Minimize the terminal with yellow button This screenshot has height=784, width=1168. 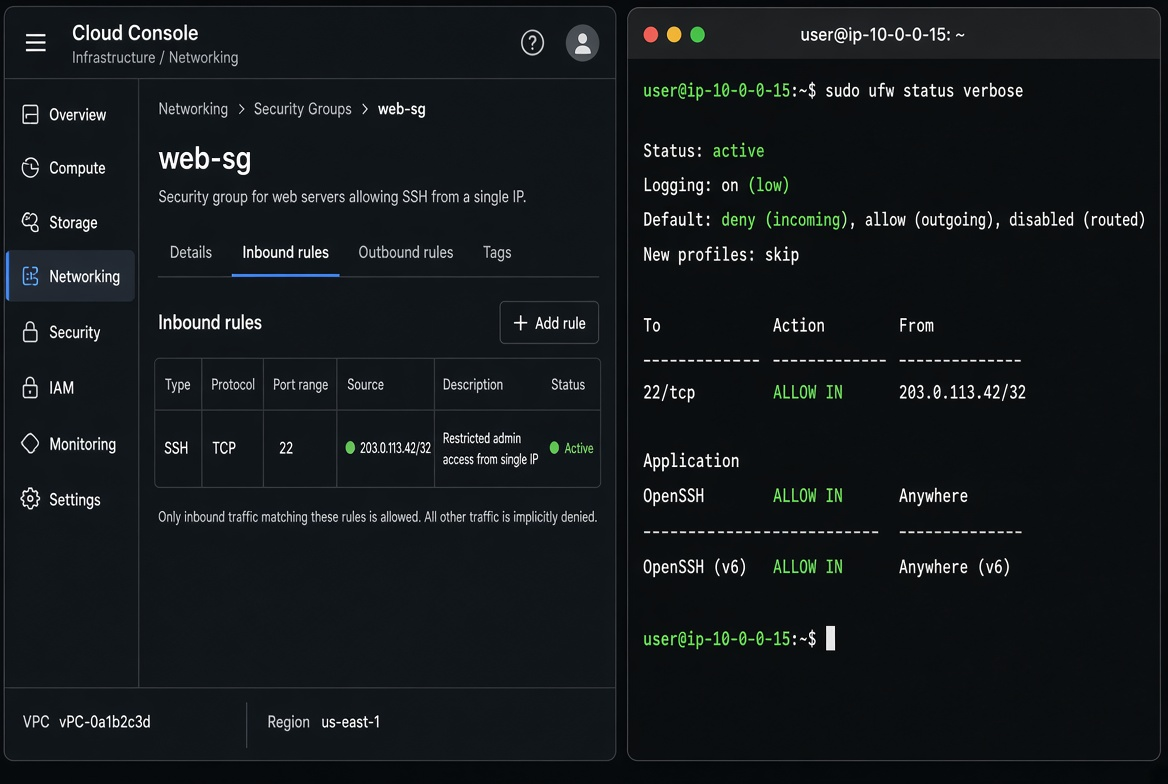click(x=674, y=35)
